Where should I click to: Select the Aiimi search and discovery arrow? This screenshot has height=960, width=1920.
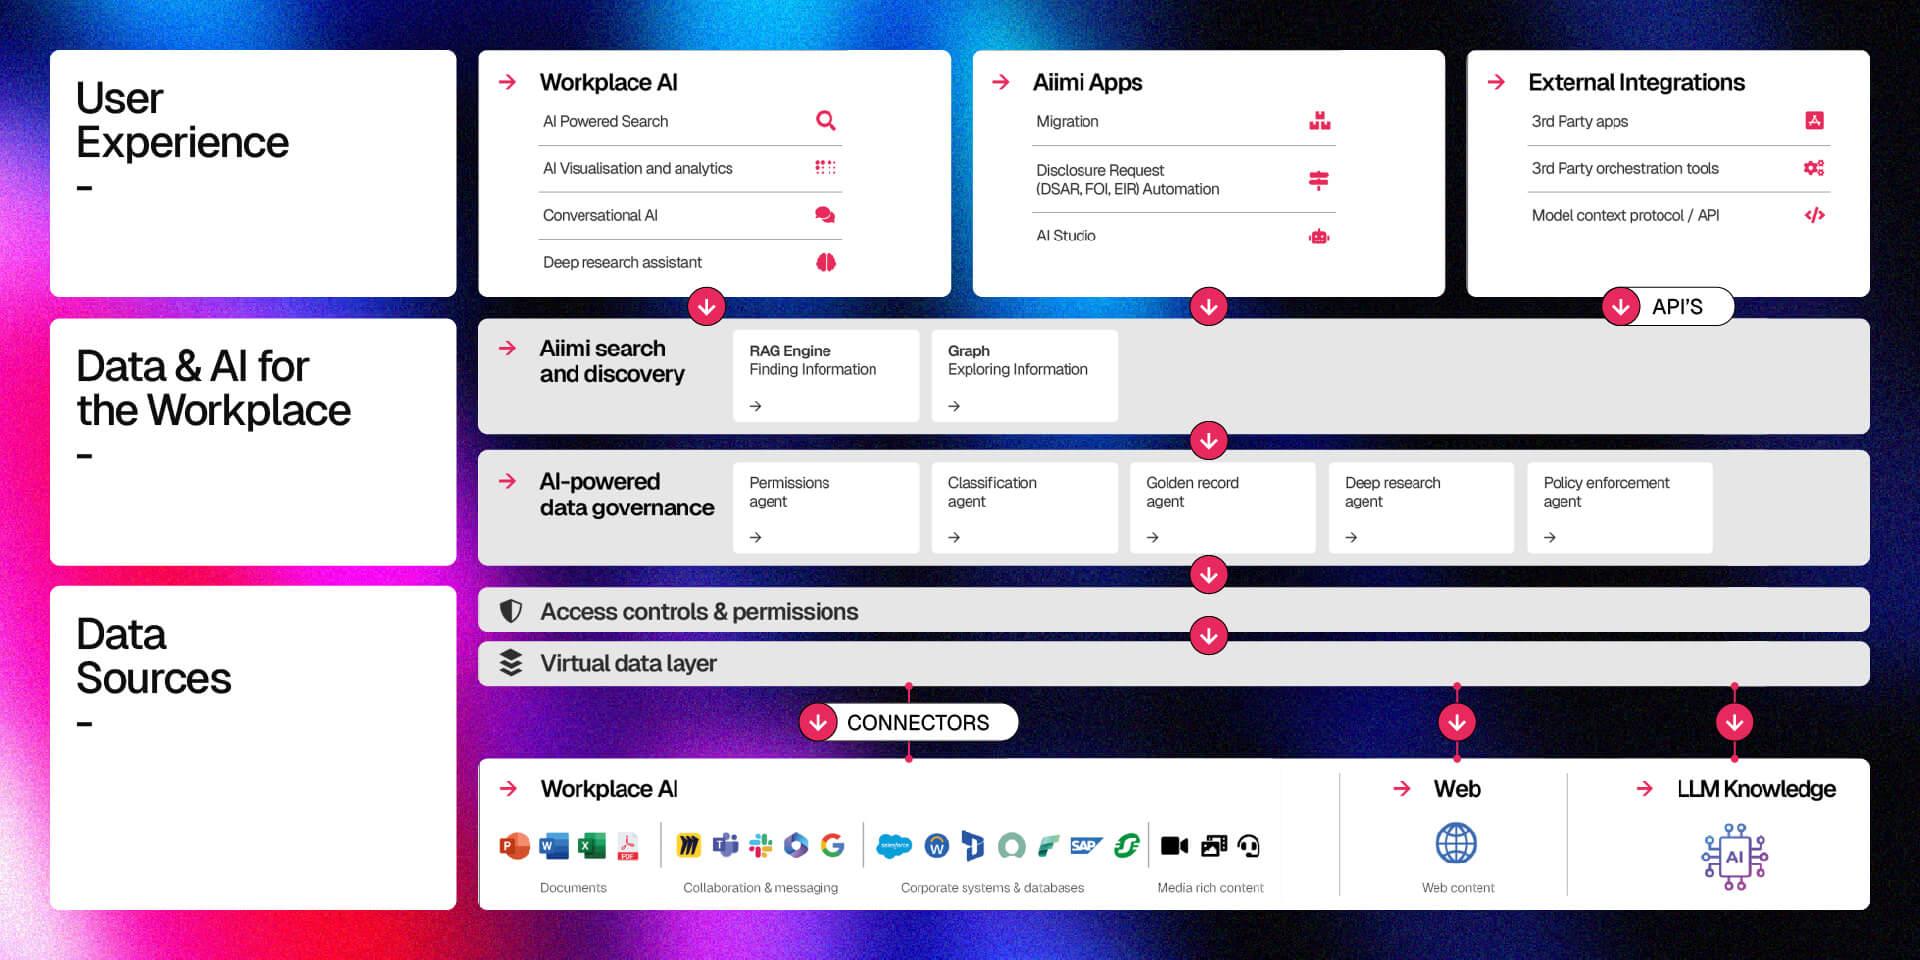pos(506,348)
